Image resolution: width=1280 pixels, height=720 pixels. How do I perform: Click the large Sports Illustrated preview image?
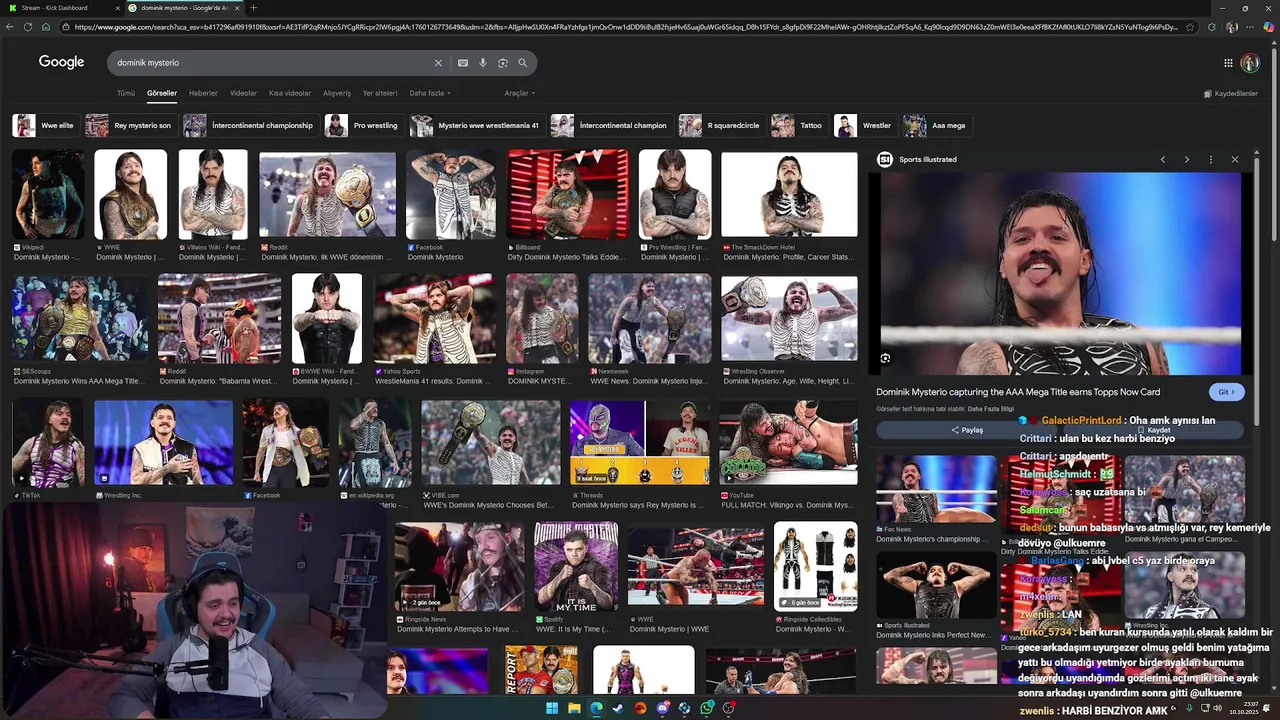[1060, 274]
